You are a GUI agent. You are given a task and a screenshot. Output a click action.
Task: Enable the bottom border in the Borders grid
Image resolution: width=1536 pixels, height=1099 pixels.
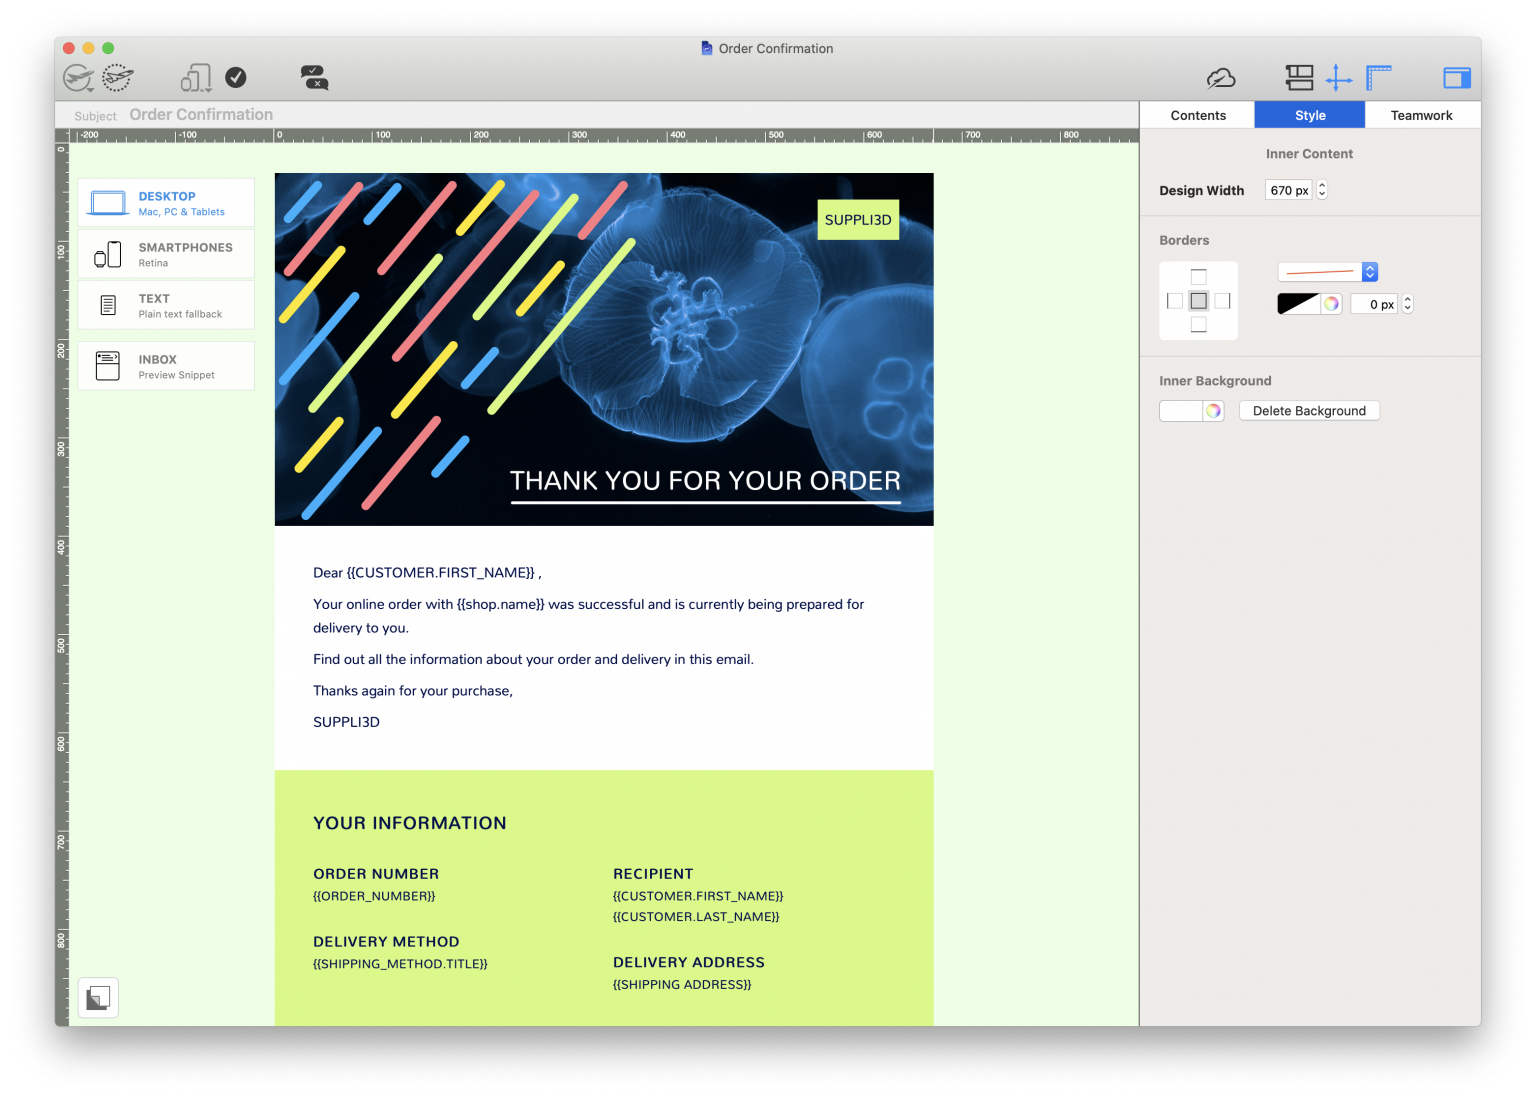[1198, 325]
